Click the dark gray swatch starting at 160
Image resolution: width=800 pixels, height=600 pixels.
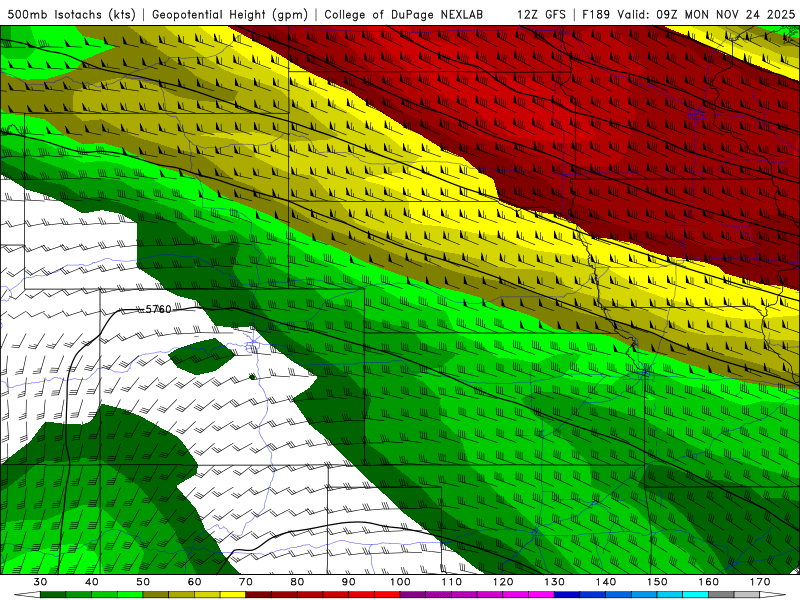coord(721,595)
